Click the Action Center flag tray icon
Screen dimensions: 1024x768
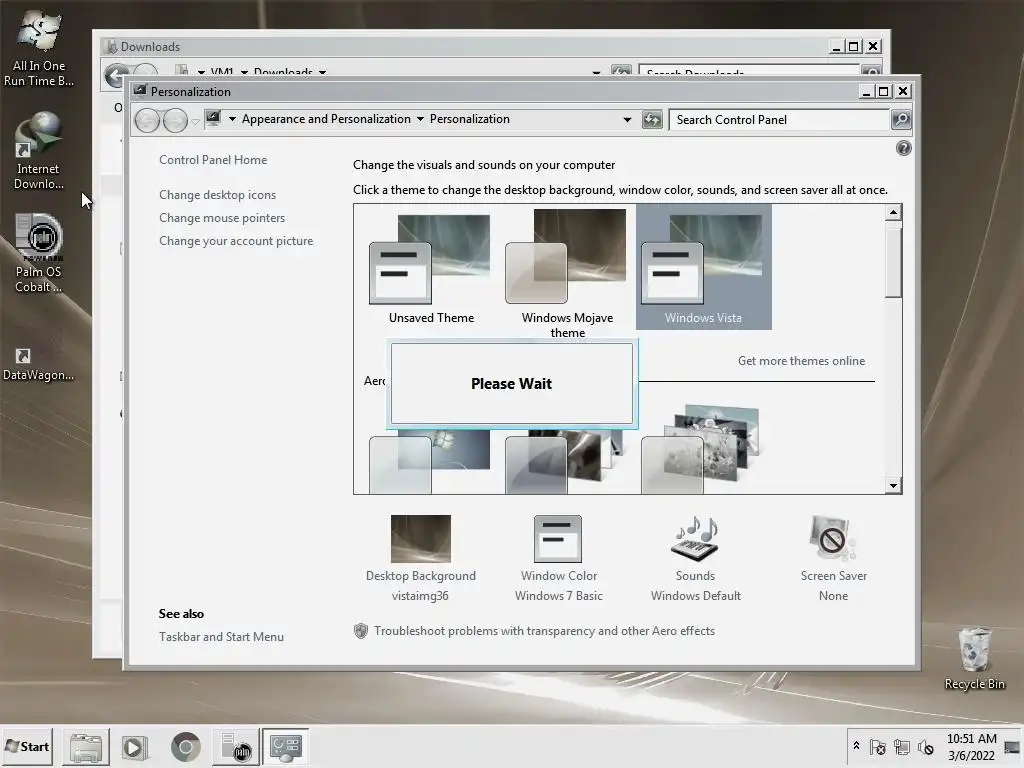[x=878, y=746]
